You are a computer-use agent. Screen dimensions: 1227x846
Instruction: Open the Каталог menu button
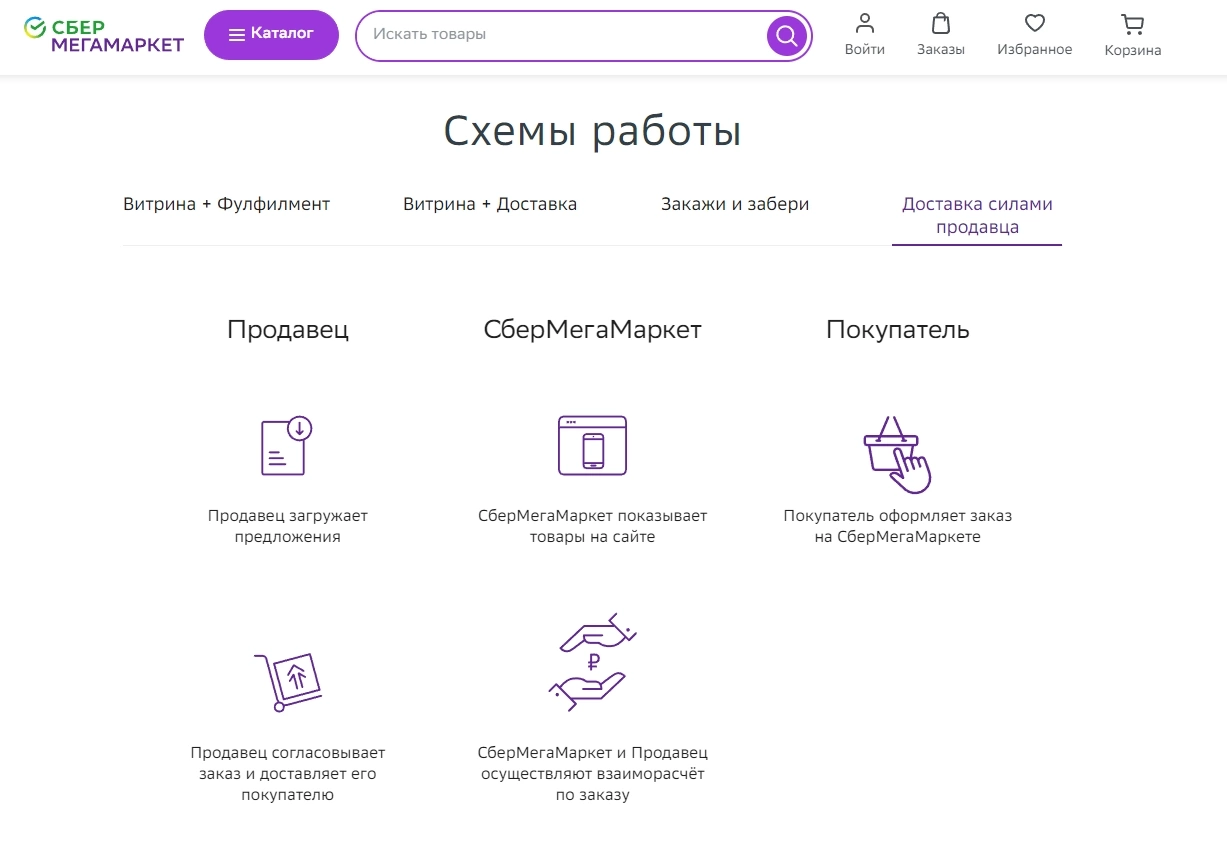click(271, 35)
